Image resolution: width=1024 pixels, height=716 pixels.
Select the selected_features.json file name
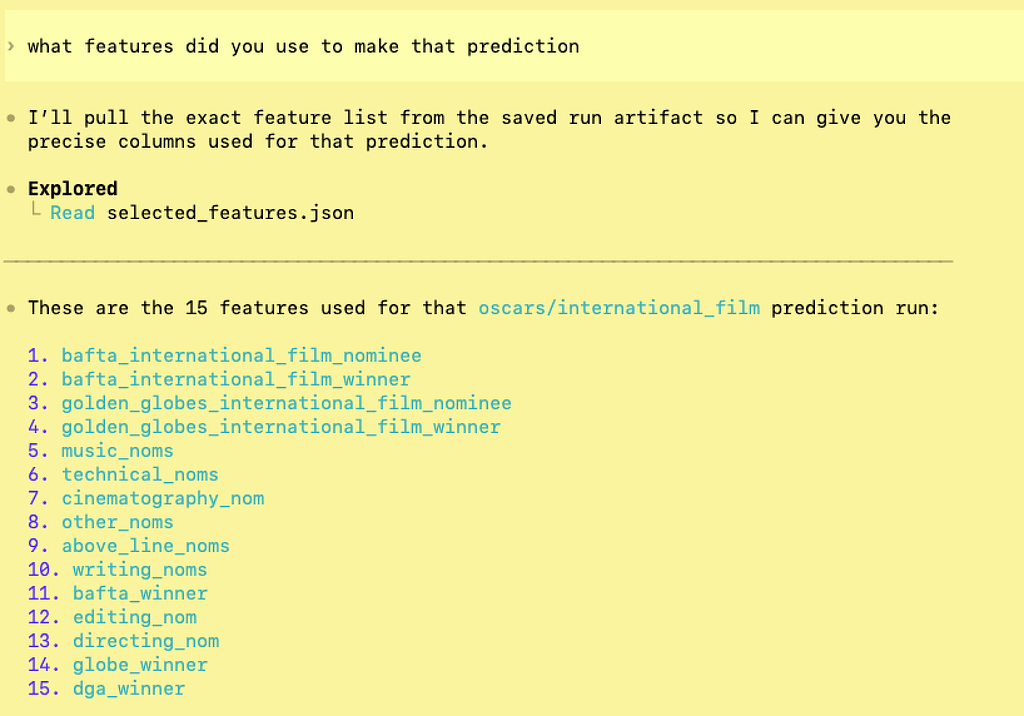coord(231,213)
